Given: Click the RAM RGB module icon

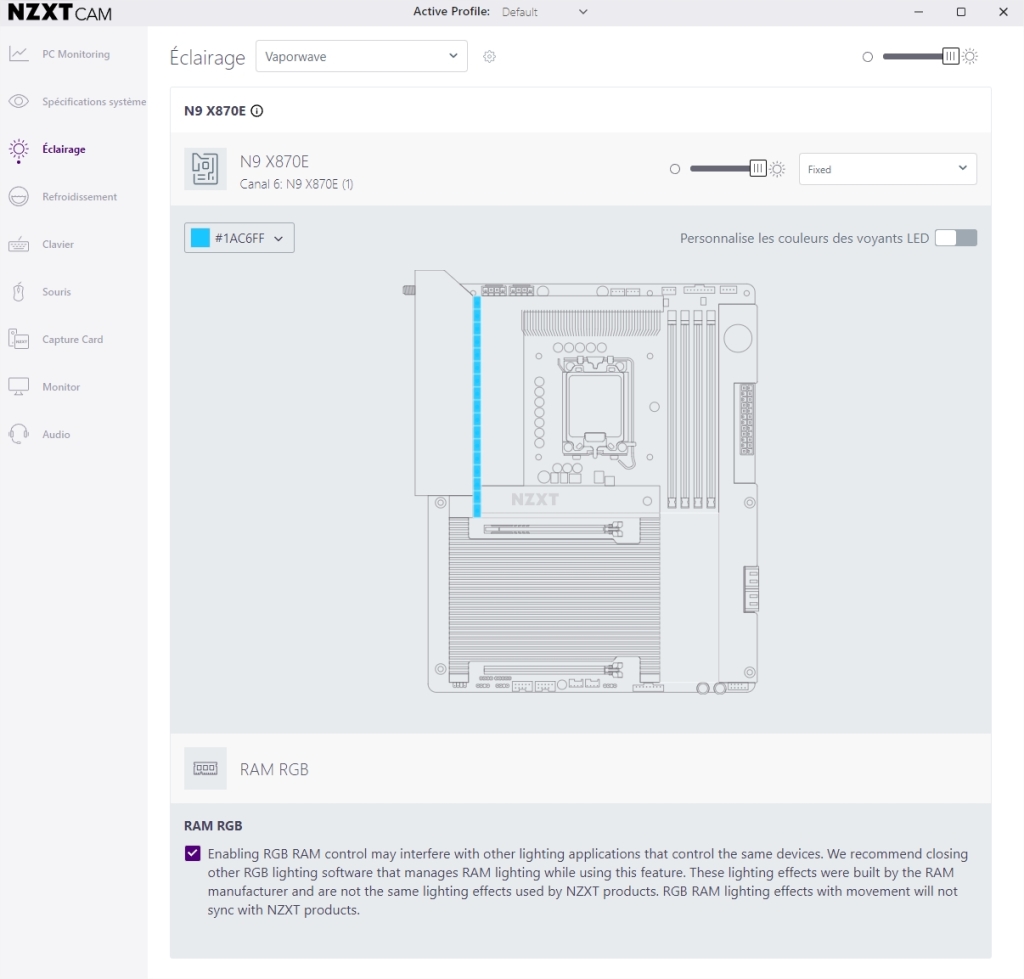Looking at the screenshot, I should (x=205, y=769).
